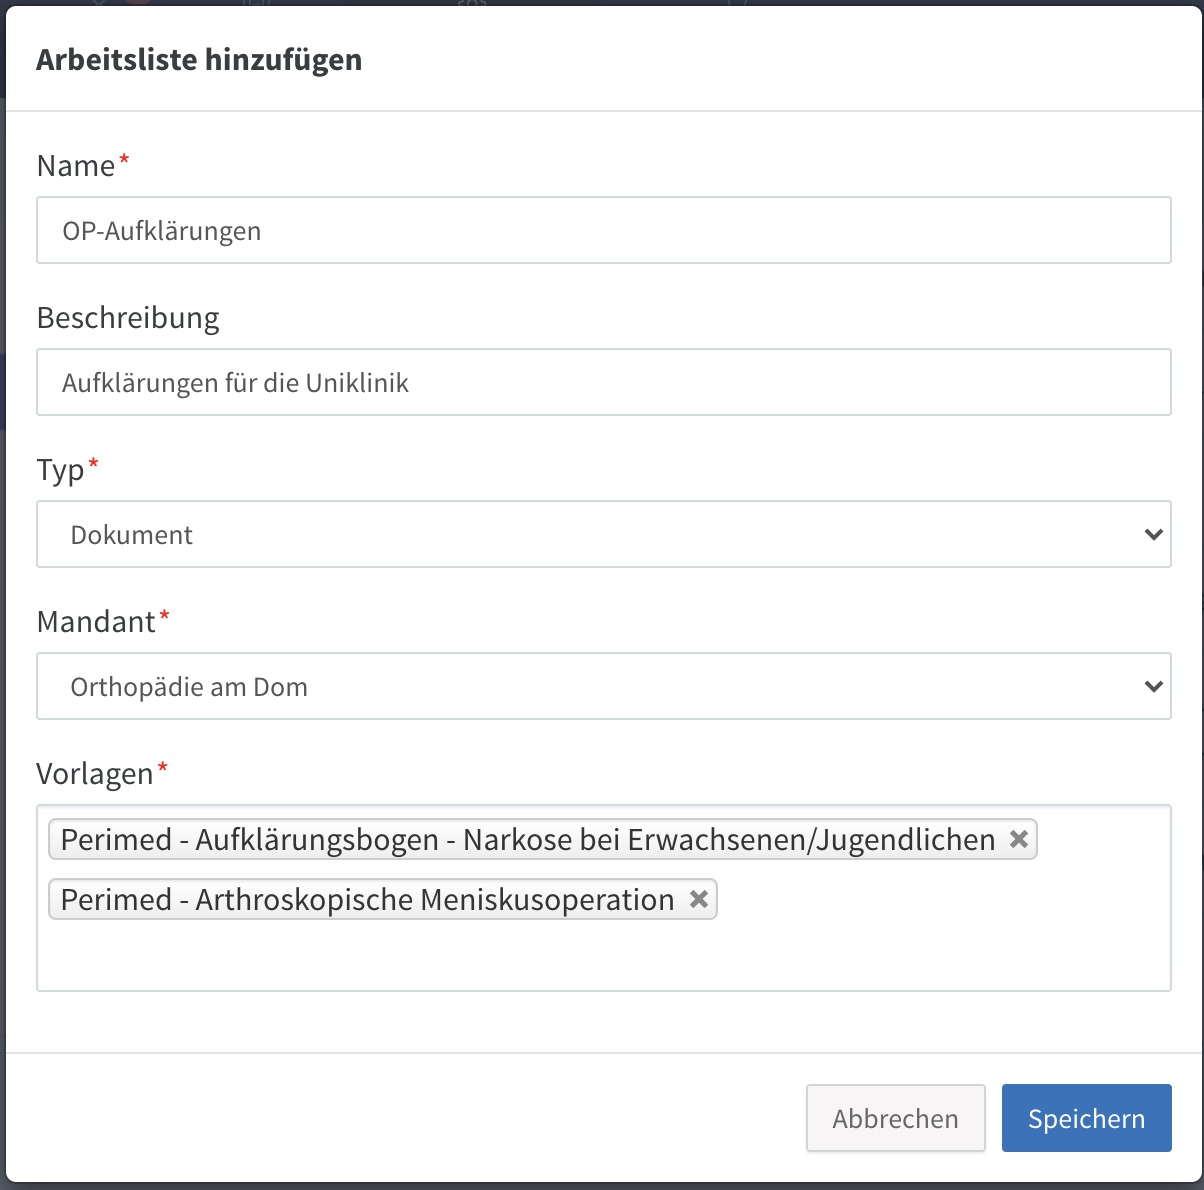Viewport: 1204px width, 1190px height.
Task: Select the Perimed Arthroskopische Meniskusoperation tag text
Action: (x=367, y=899)
